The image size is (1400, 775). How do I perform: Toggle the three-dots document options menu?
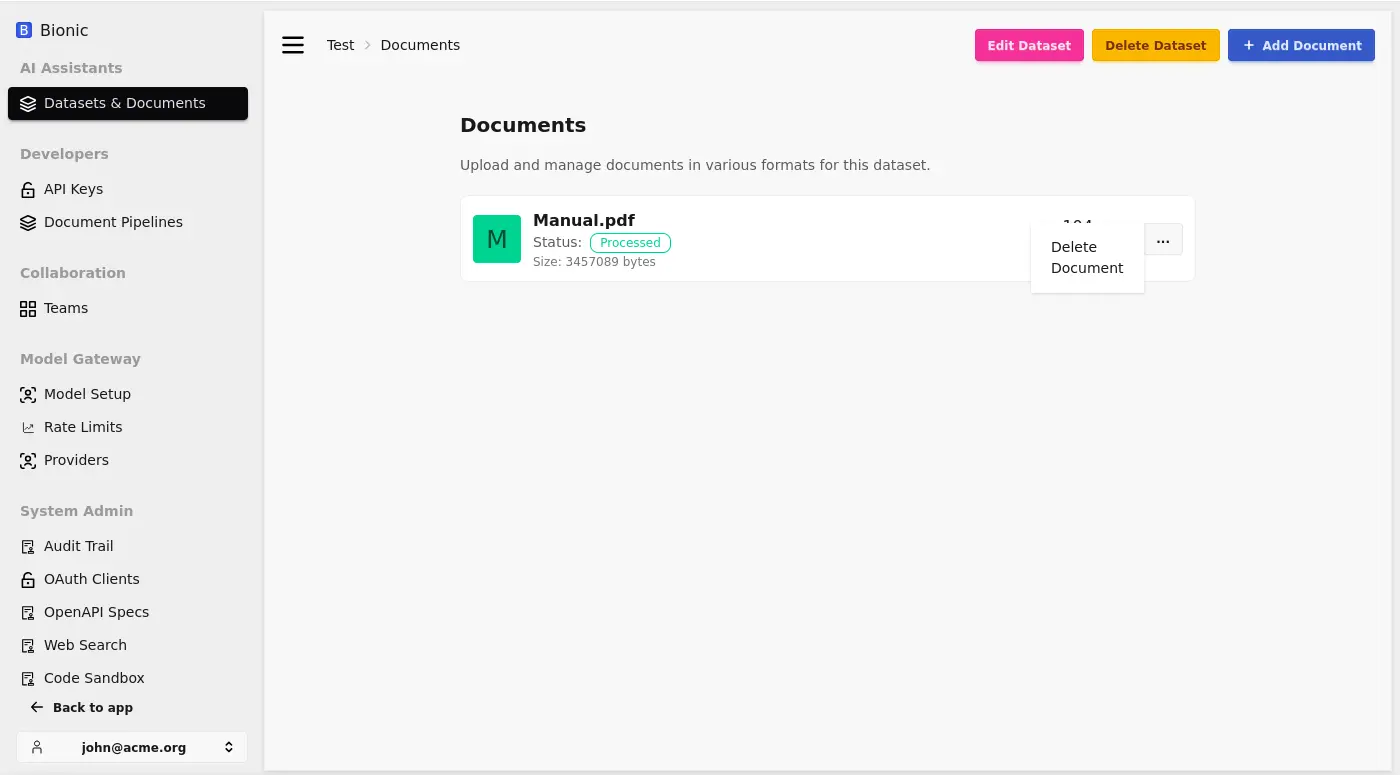pyautogui.click(x=1163, y=240)
